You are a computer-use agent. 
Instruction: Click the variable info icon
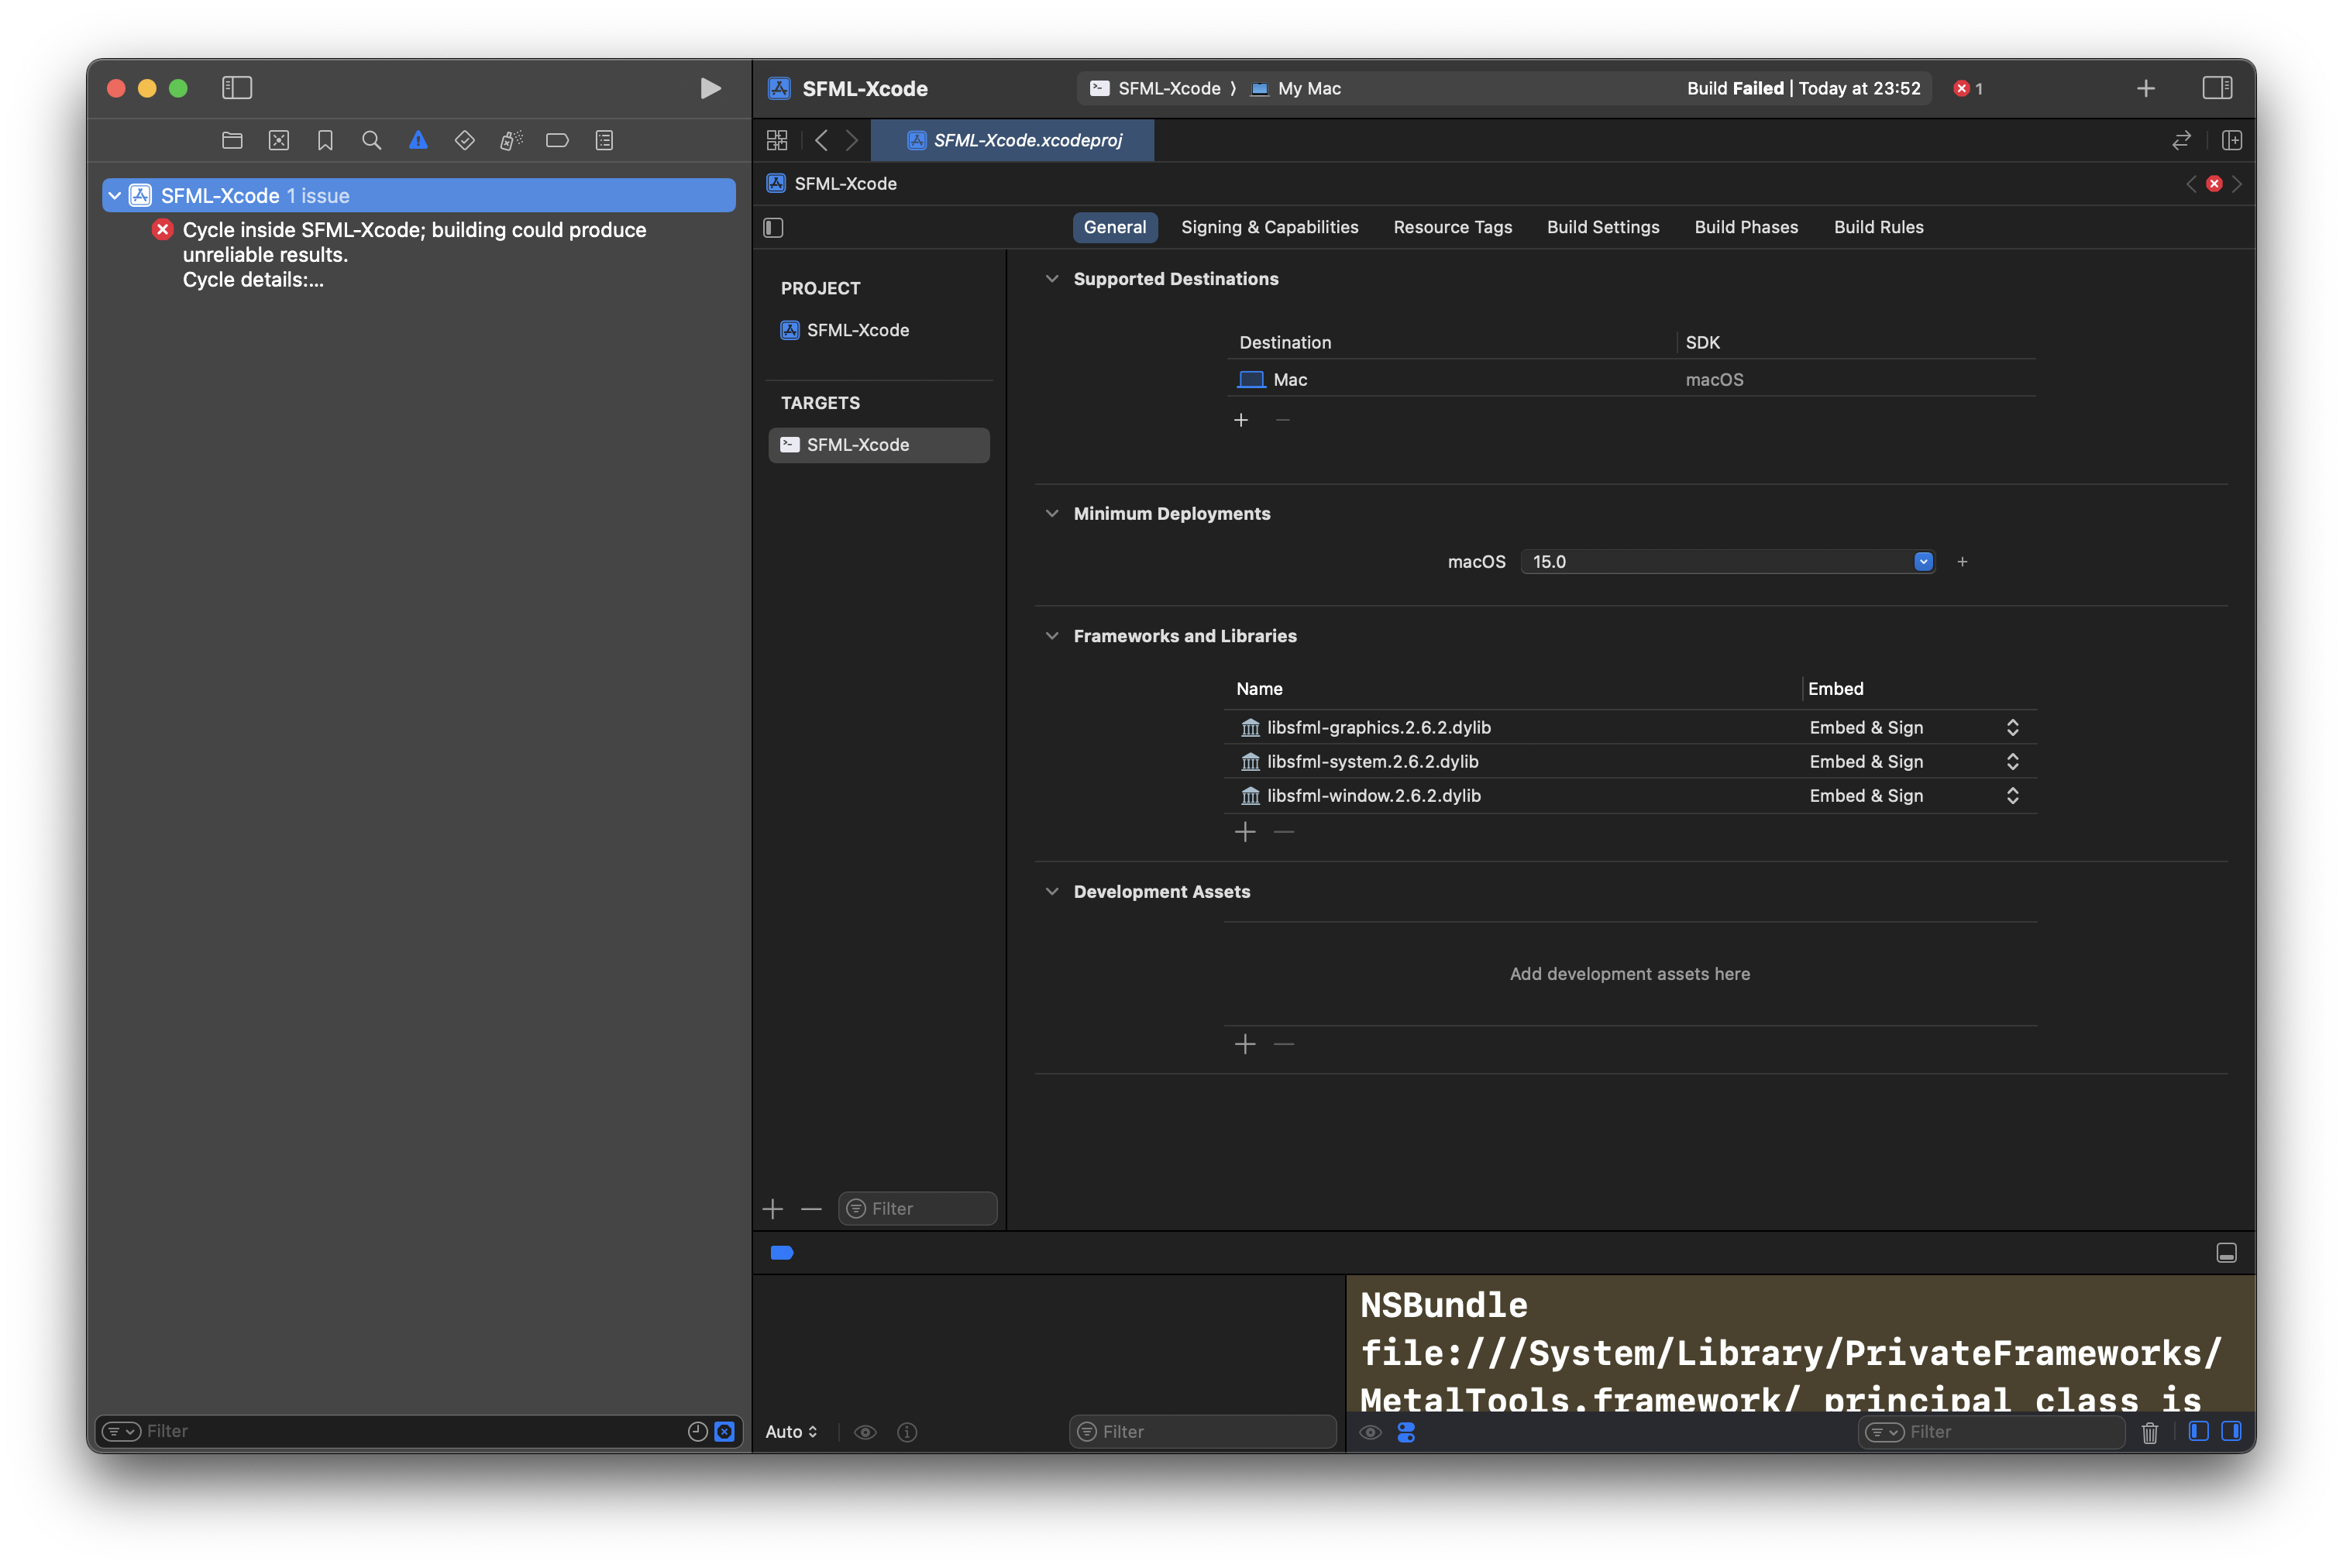click(x=907, y=1432)
